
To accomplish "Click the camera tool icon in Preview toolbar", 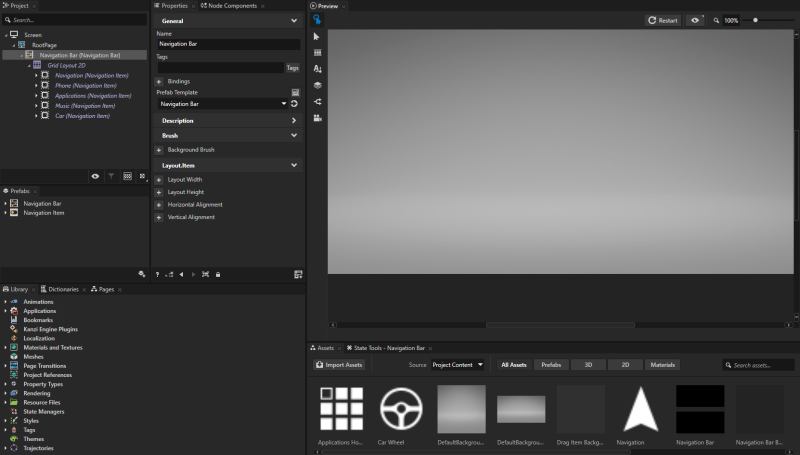I will 317,118.
